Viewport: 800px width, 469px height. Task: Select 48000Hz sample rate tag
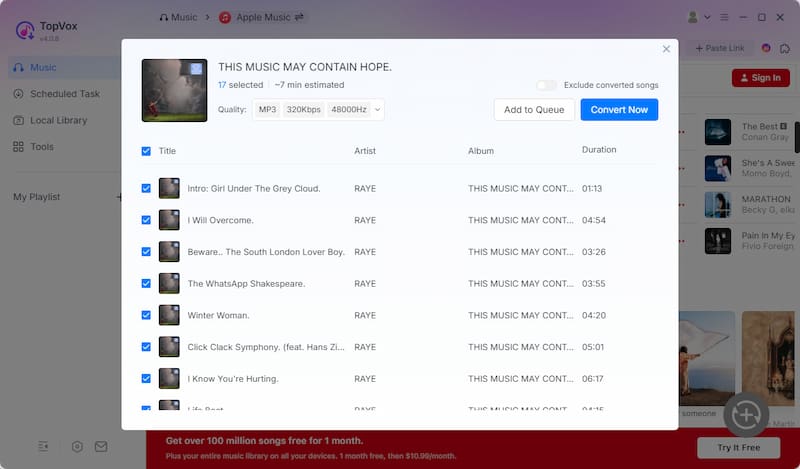[x=349, y=110]
